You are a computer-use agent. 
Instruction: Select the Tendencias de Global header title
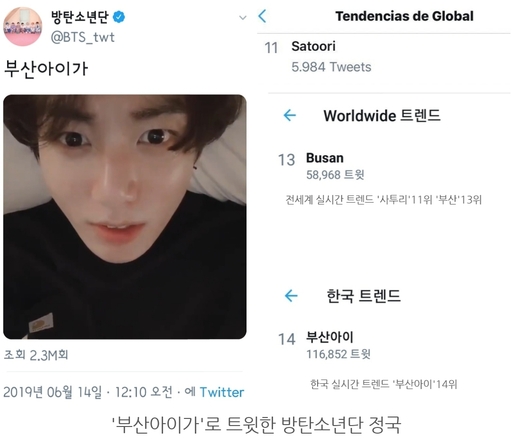404,16
